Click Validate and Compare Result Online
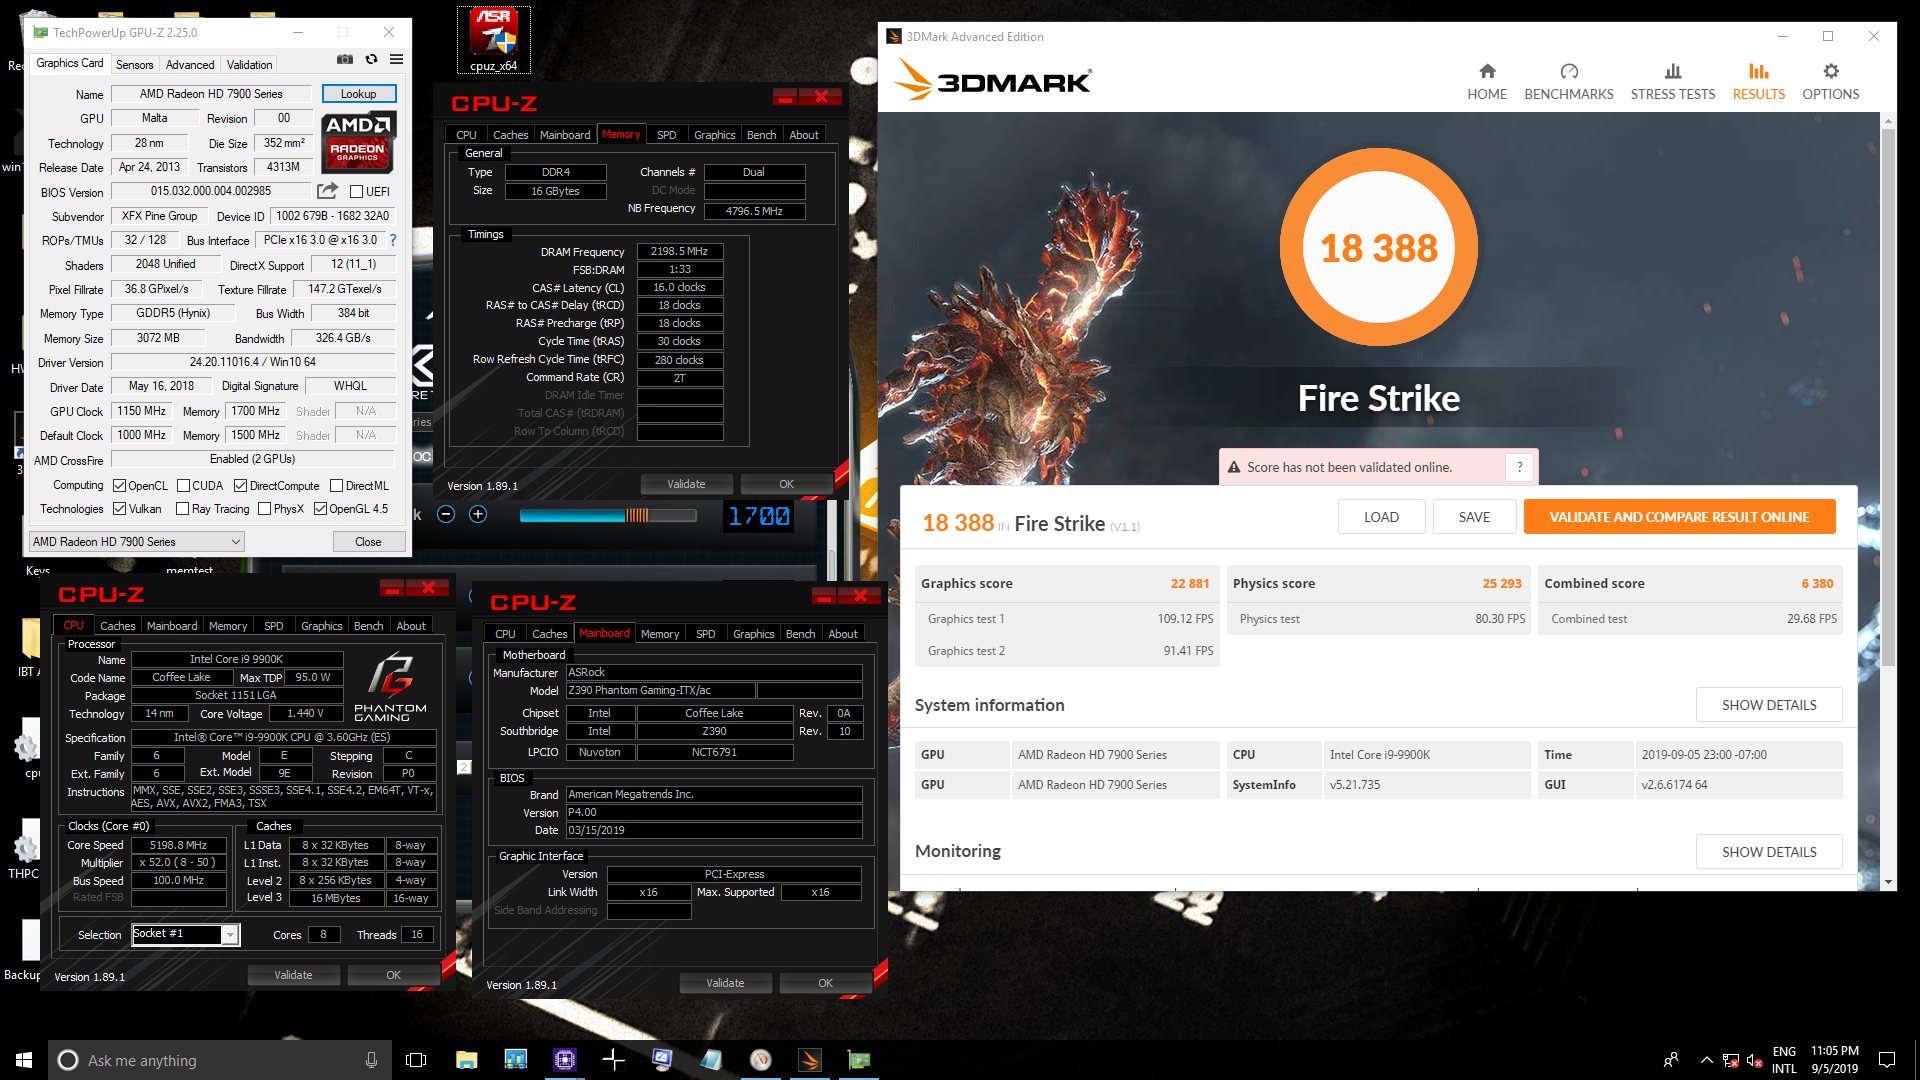1920x1080 pixels. point(1679,517)
